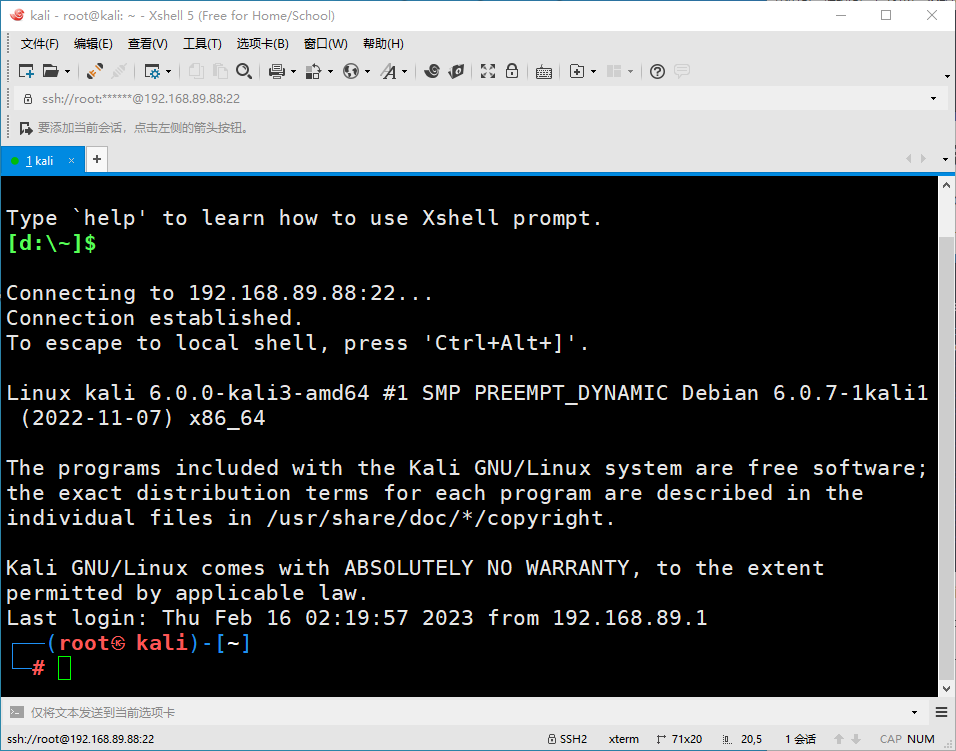Expand the New tab icon dropdown arrow
This screenshot has height=751, width=956.
click(x=593, y=72)
